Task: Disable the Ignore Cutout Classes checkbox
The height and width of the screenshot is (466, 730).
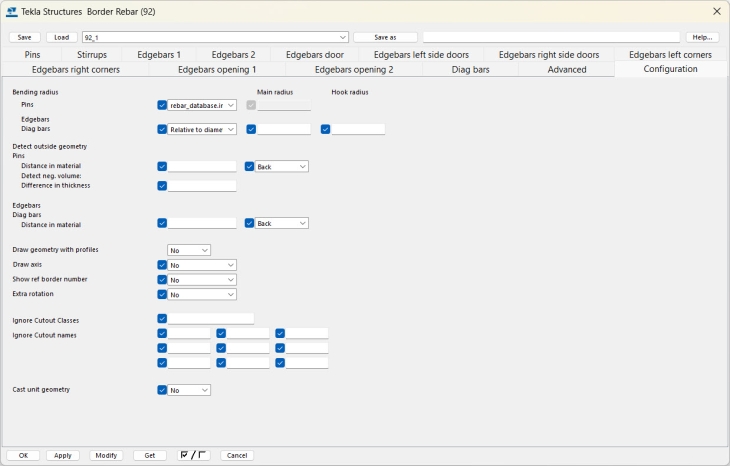Action: 162,319
